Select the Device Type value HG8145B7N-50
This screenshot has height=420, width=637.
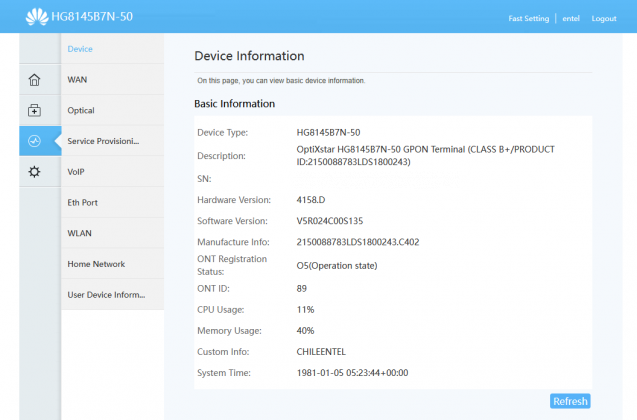click(x=328, y=132)
